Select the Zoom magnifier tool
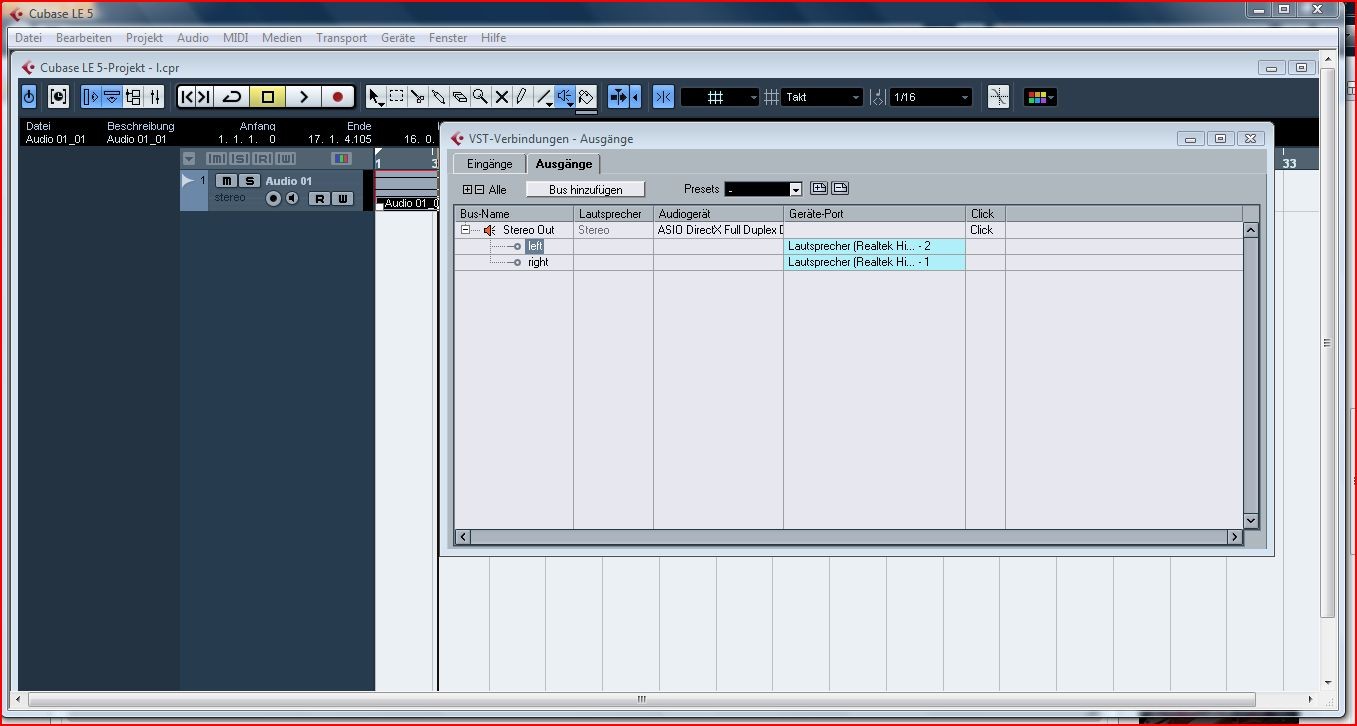Screen dimensions: 1357x726 481,97
